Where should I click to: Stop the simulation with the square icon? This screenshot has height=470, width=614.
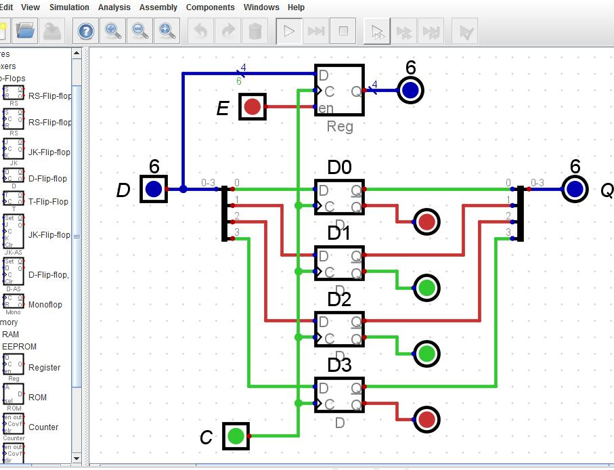(x=343, y=31)
